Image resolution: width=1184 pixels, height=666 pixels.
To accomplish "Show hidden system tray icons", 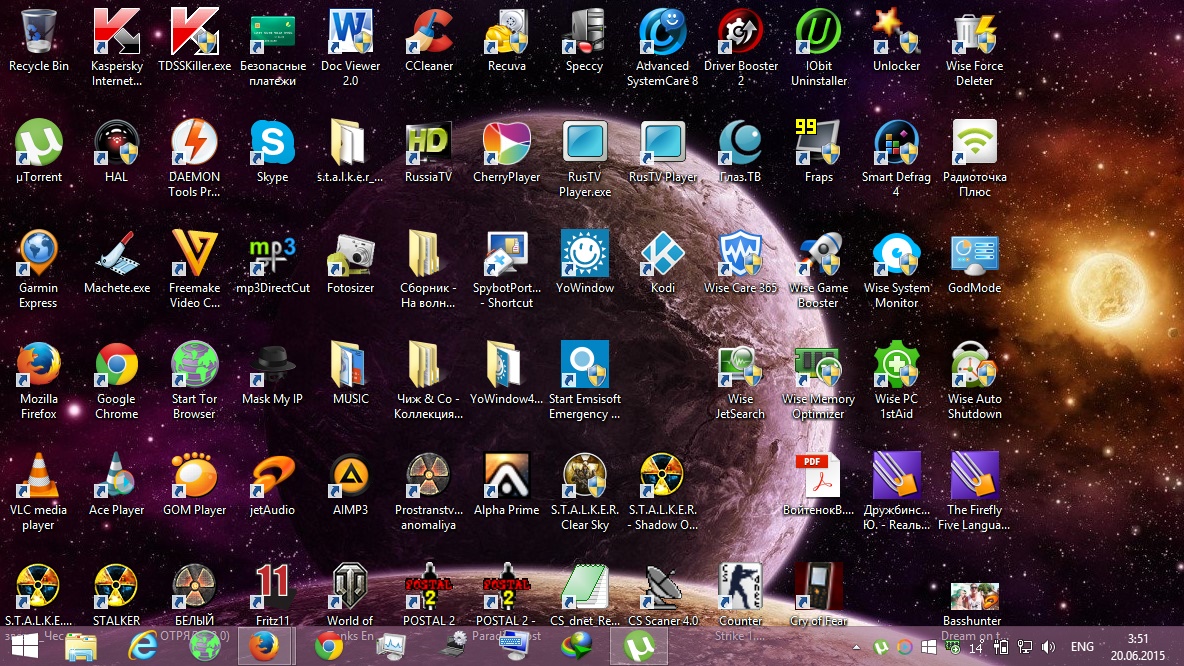I will click(x=856, y=647).
